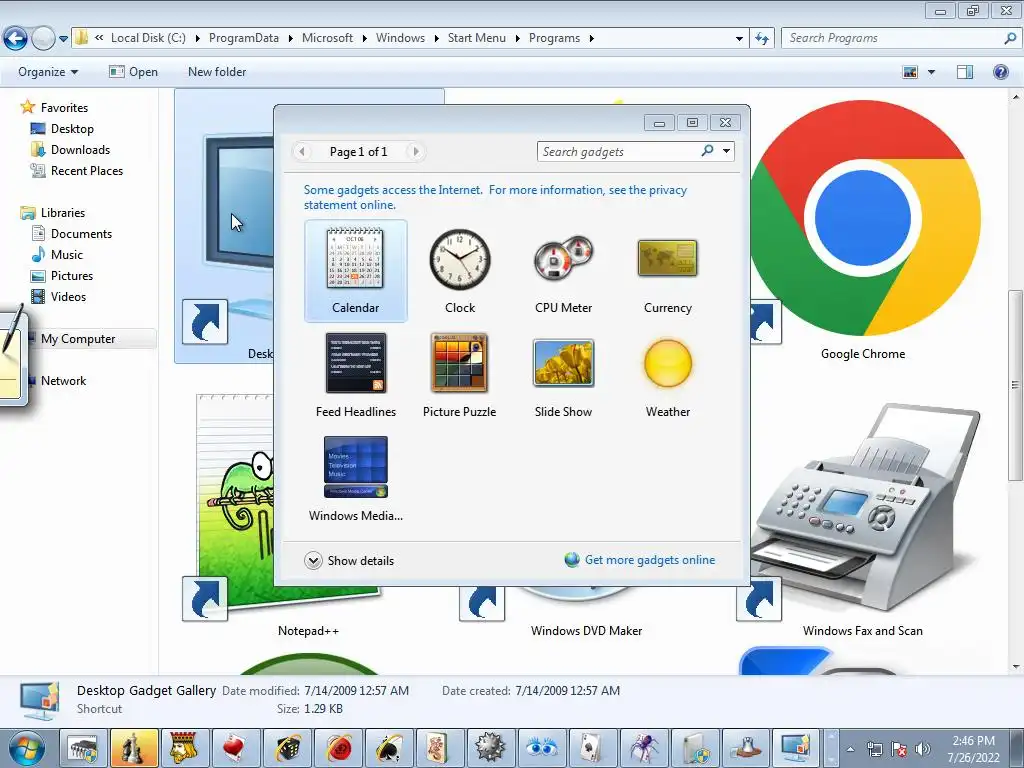Image resolution: width=1024 pixels, height=768 pixels.
Task: Click Start Menu in the breadcrumb
Action: [x=477, y=38]
